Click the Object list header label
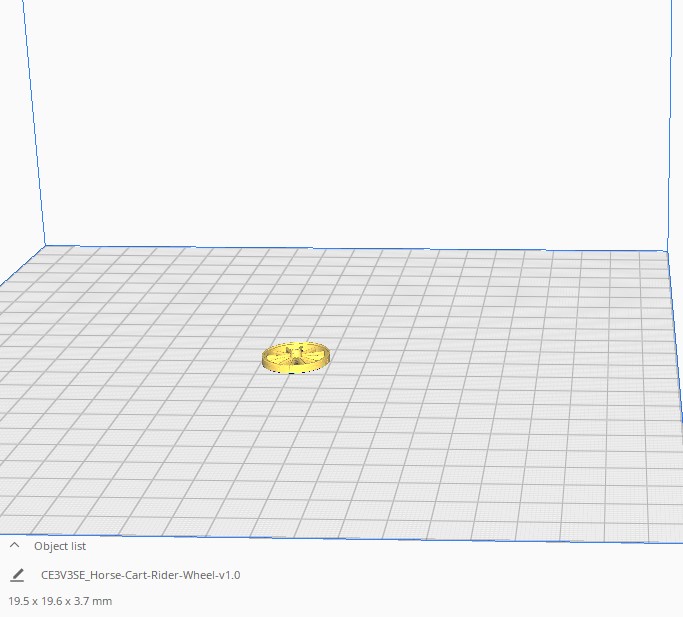The height and width of the screenshot is (617, 683). (60, 546)
